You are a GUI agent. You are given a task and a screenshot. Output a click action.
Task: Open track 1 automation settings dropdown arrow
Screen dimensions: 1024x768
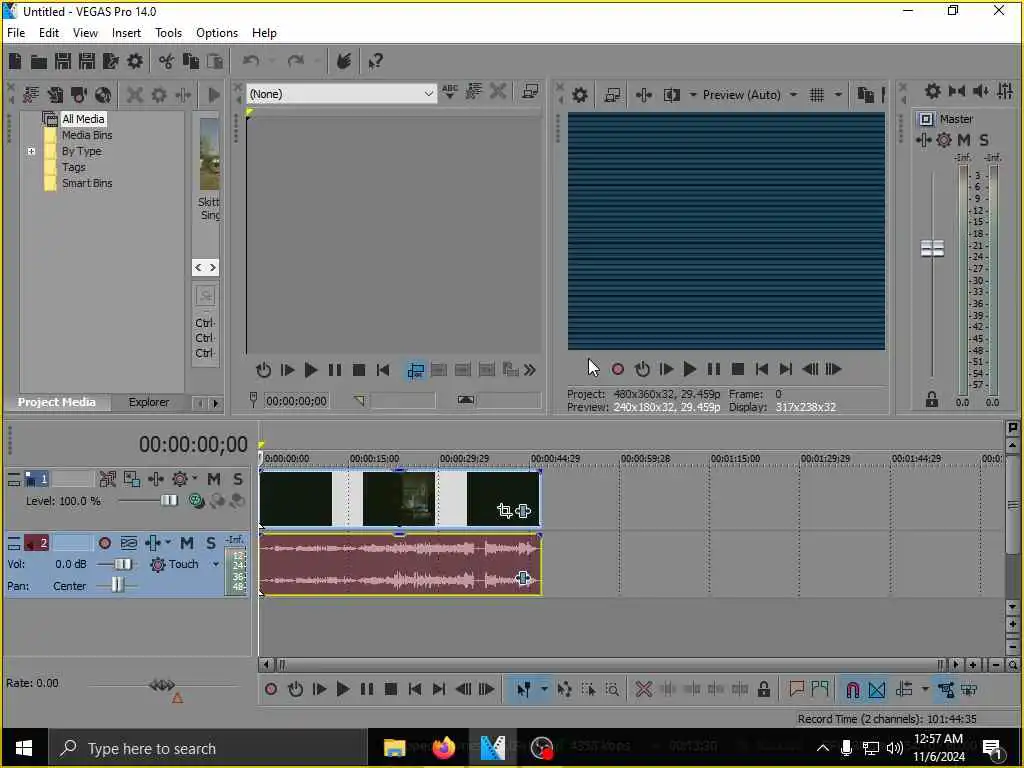(x=195, y=479)
